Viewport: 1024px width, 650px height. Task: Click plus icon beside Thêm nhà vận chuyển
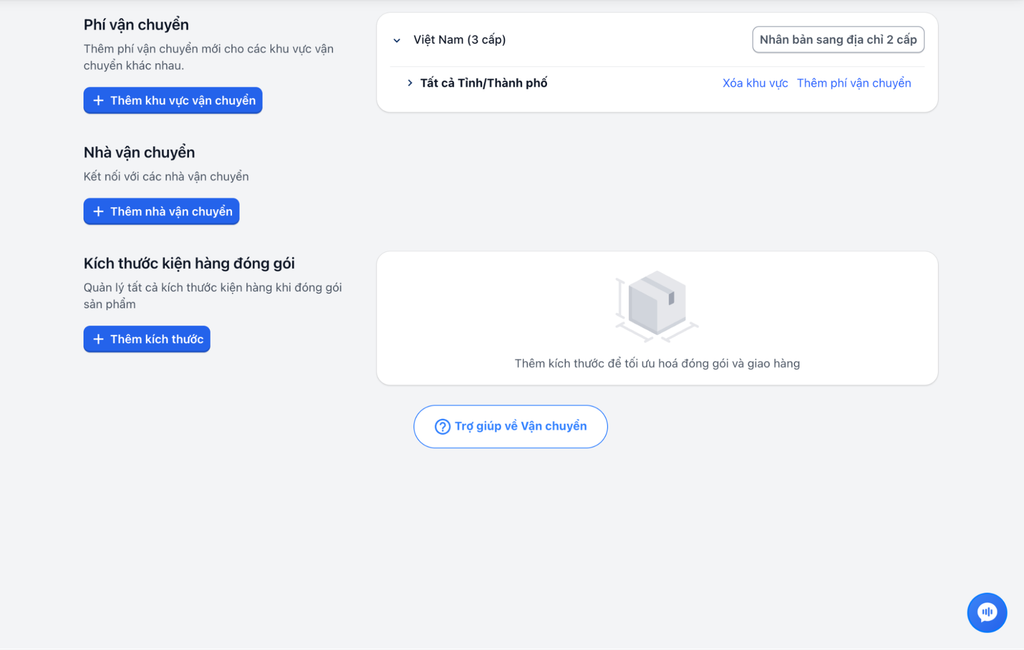tap(98, 212)
